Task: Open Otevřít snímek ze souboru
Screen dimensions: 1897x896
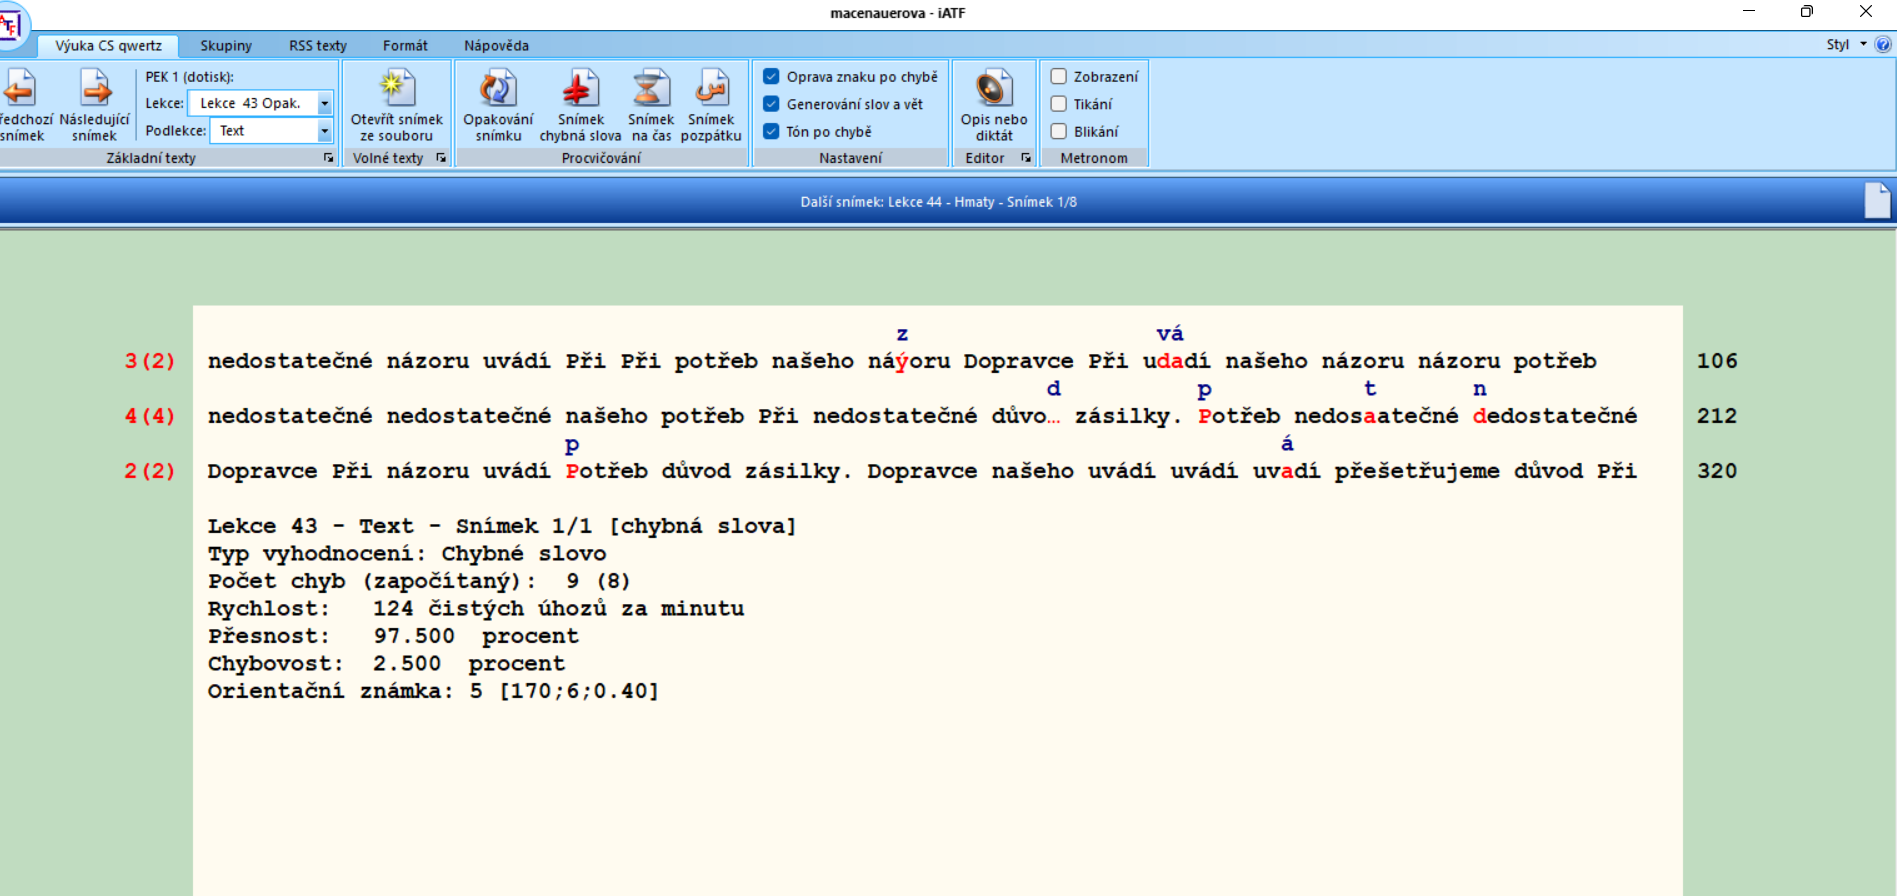Action: pyautogui.click(x=396, y=90)
